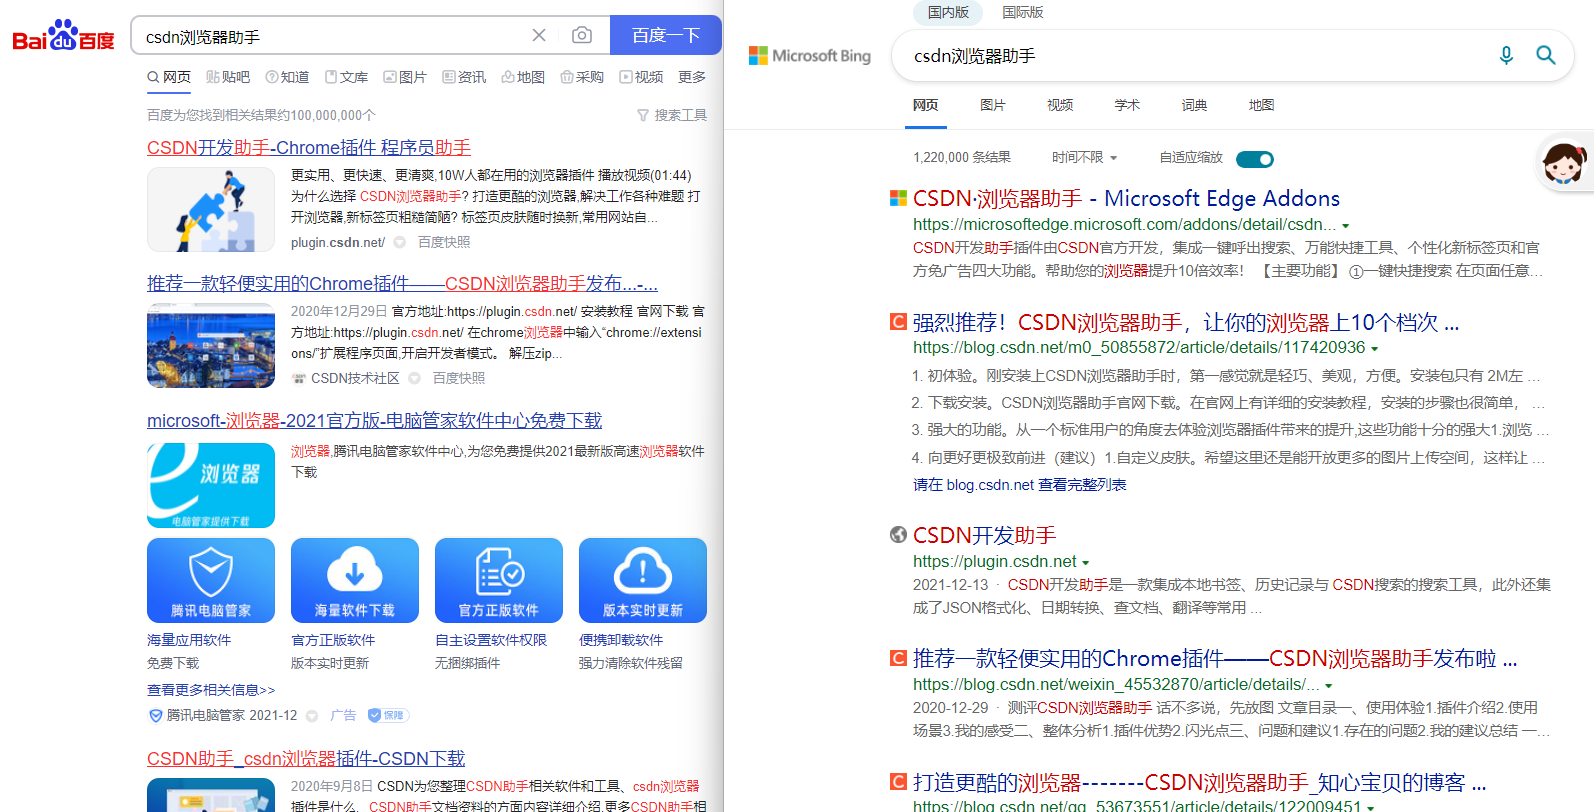Click the 浏览器 ad thumbnail
Image resolution: width=1594 pixels, height=812 pixels.
(211, 485)
